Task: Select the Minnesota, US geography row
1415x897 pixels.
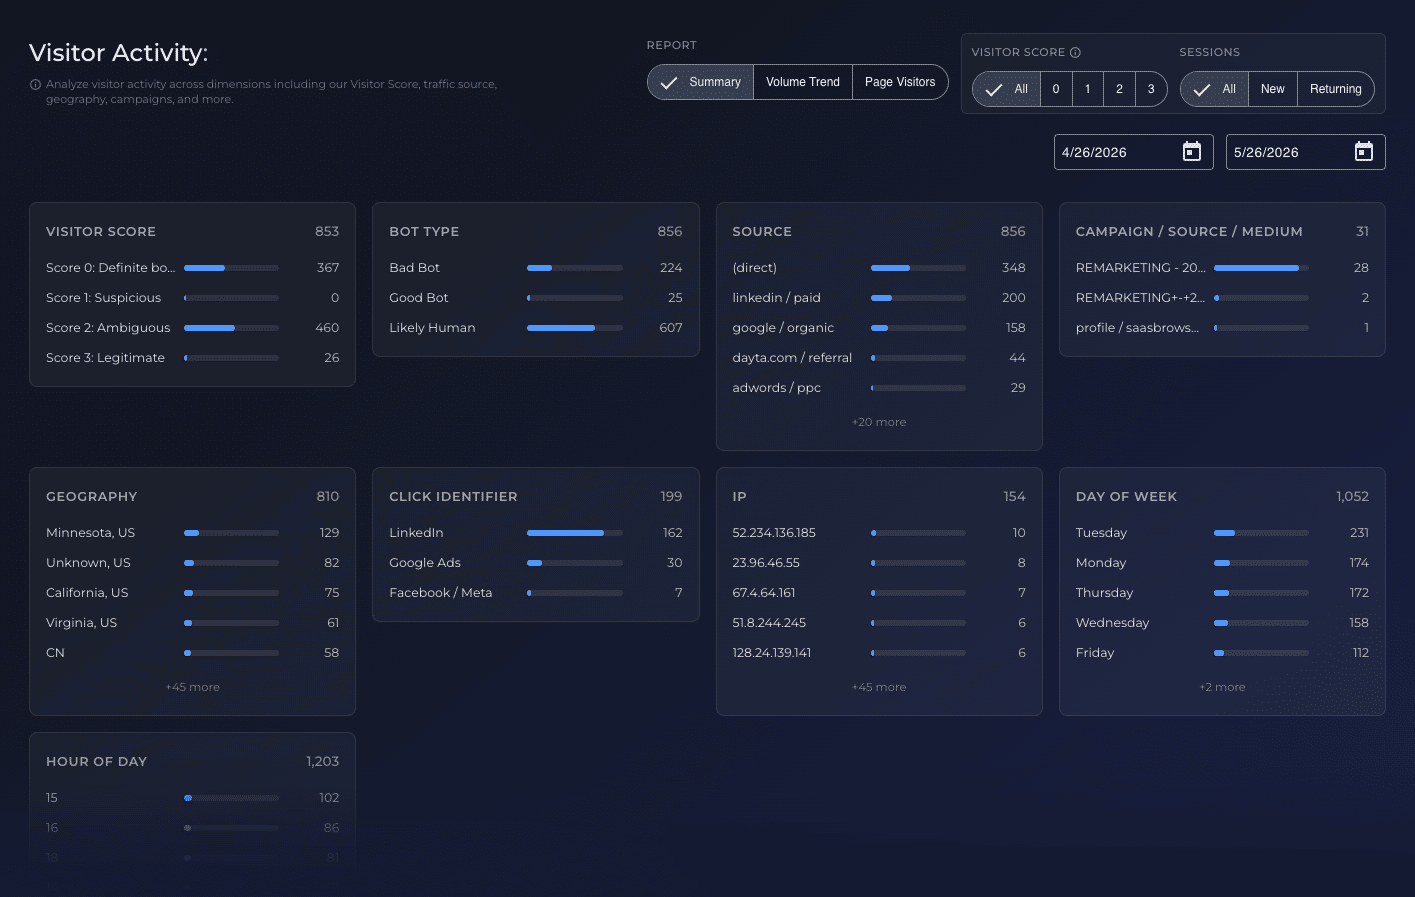Action: 192,533
